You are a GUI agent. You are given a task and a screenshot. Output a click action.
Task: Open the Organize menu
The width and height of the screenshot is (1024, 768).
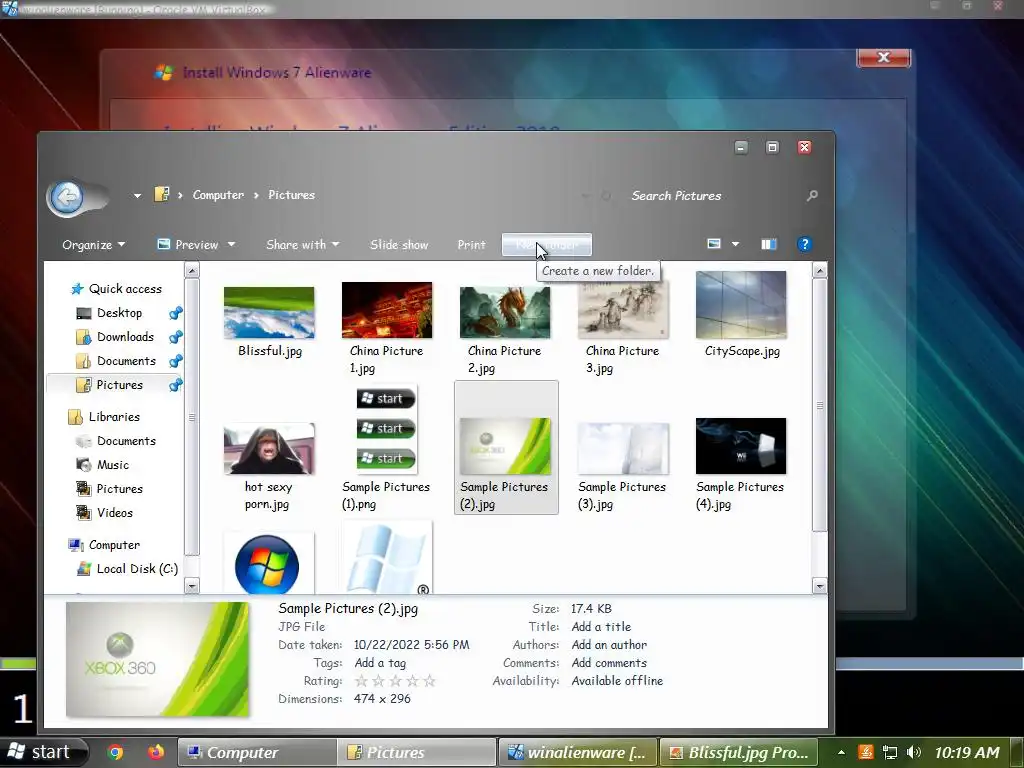[93, 245]
